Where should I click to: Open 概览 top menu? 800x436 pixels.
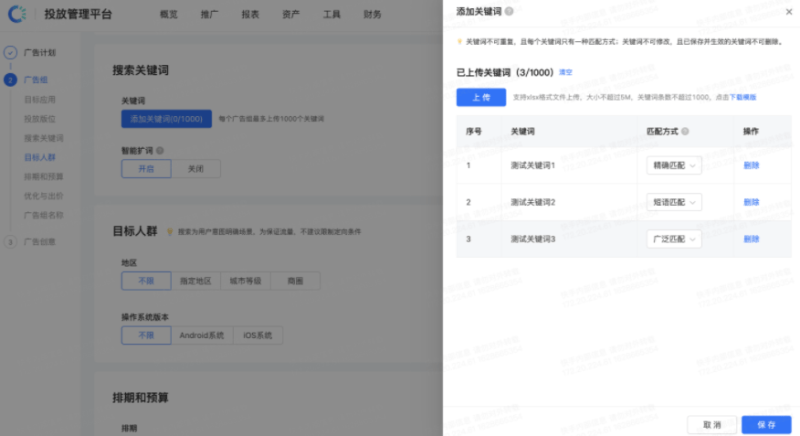point(168,14)
